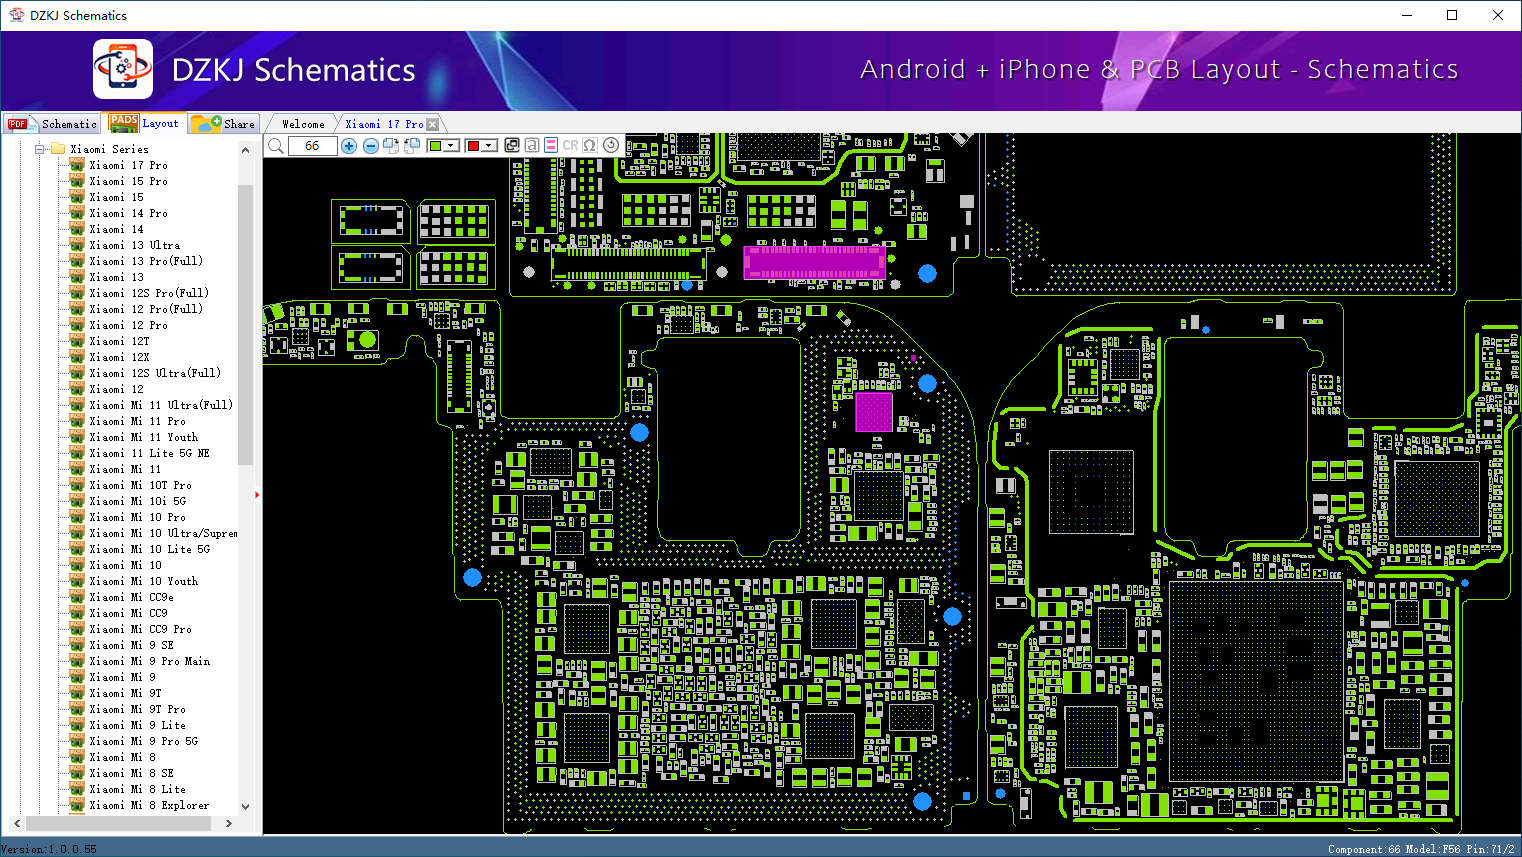Click the tree horizontal scroll left arrow

pos(17,824)
